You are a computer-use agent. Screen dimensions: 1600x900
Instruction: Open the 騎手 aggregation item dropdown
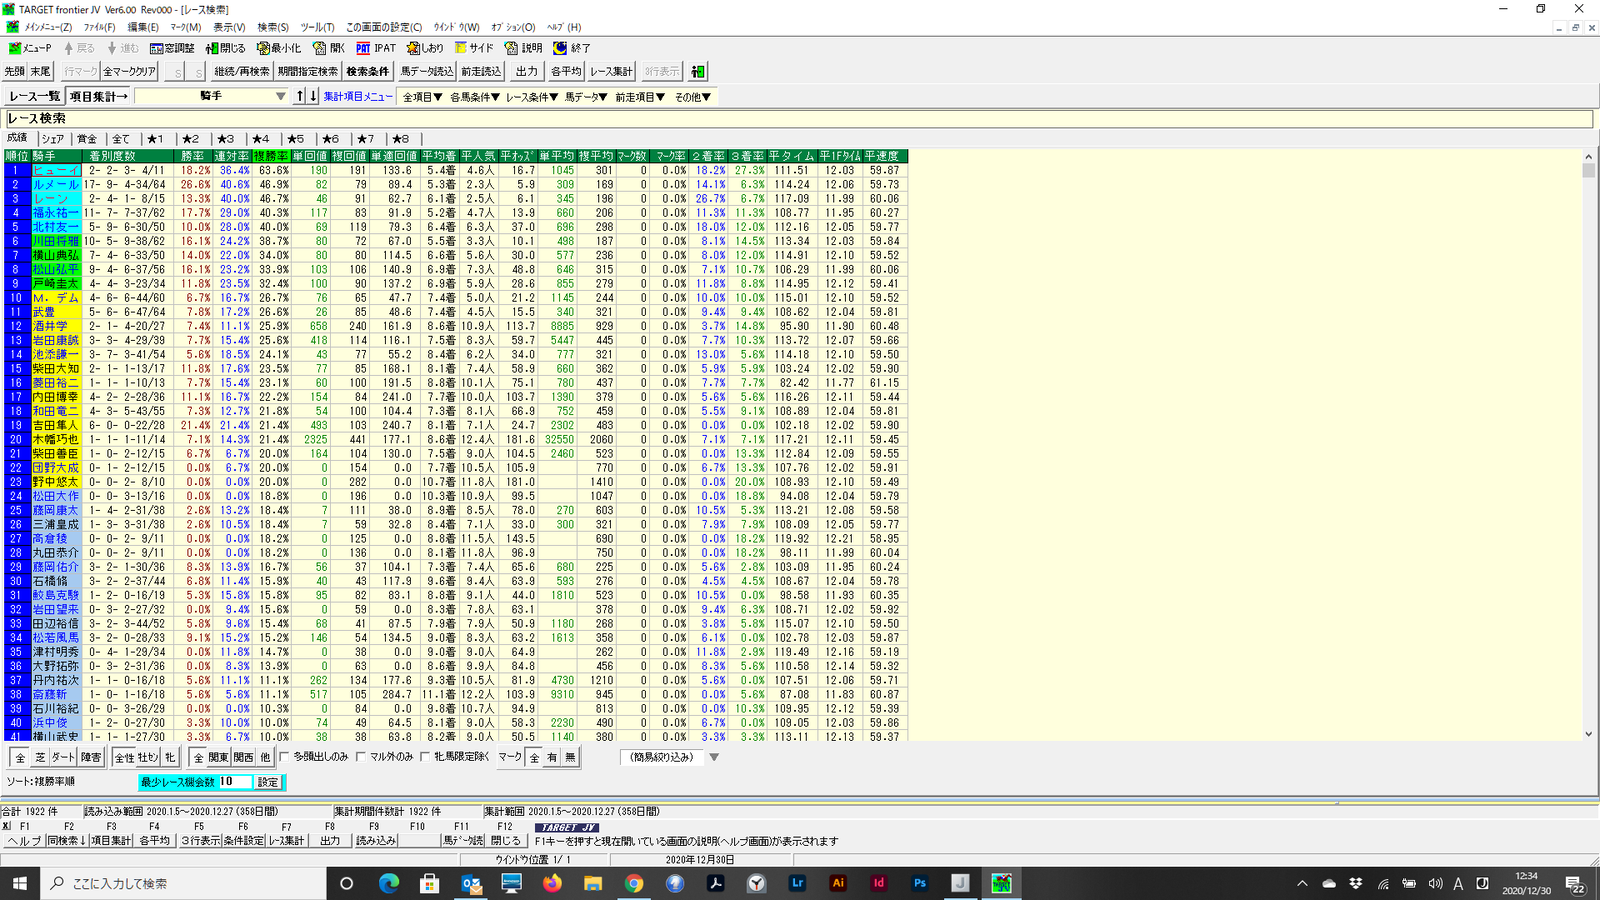pyautogui.click(x=280, y=97)
